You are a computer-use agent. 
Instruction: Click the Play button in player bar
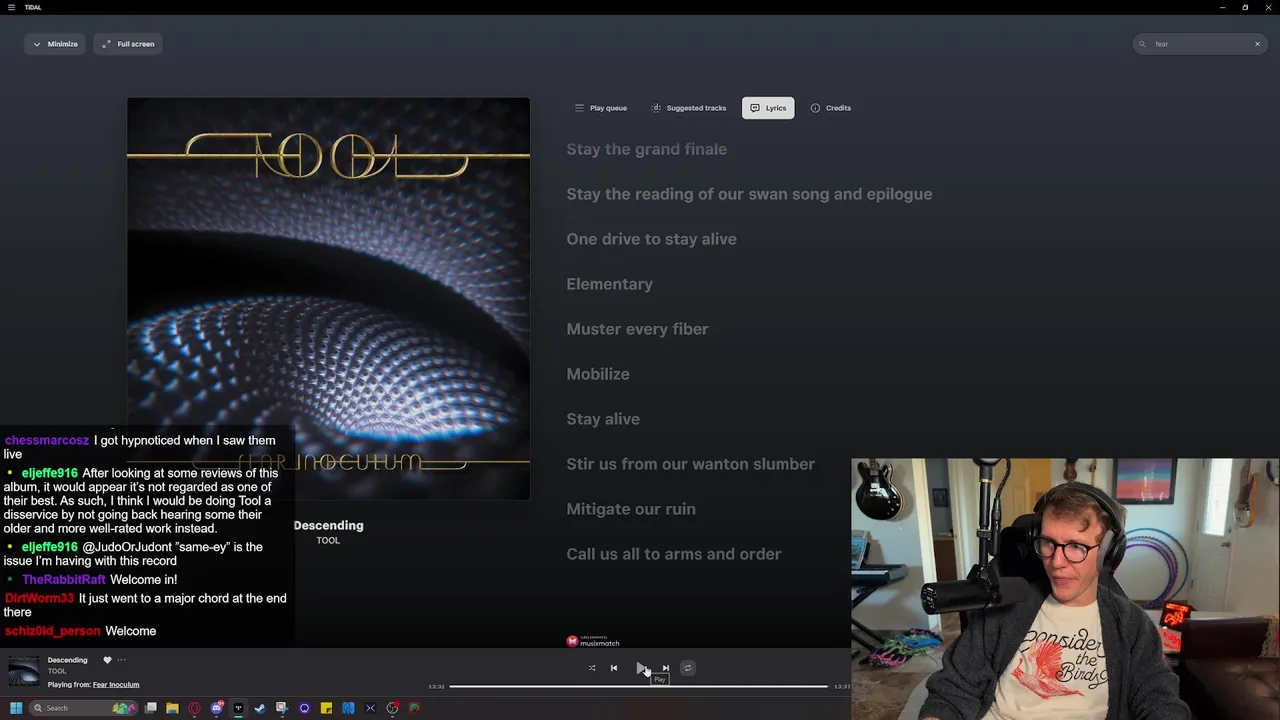[x=641, y=668]
